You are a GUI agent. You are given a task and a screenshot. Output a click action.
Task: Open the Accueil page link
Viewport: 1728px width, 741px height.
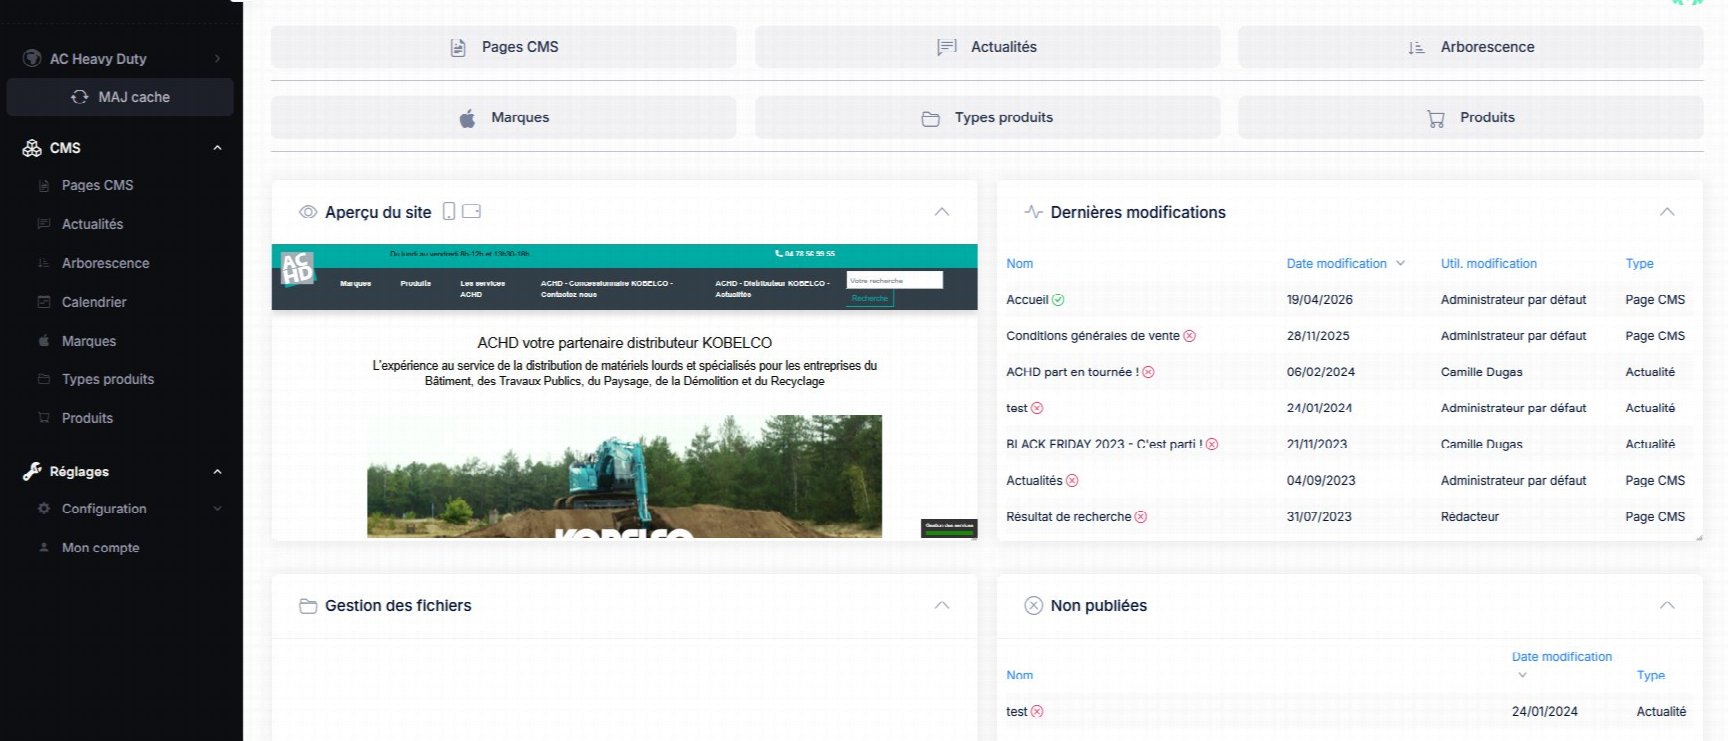[x=1027, y=300]
